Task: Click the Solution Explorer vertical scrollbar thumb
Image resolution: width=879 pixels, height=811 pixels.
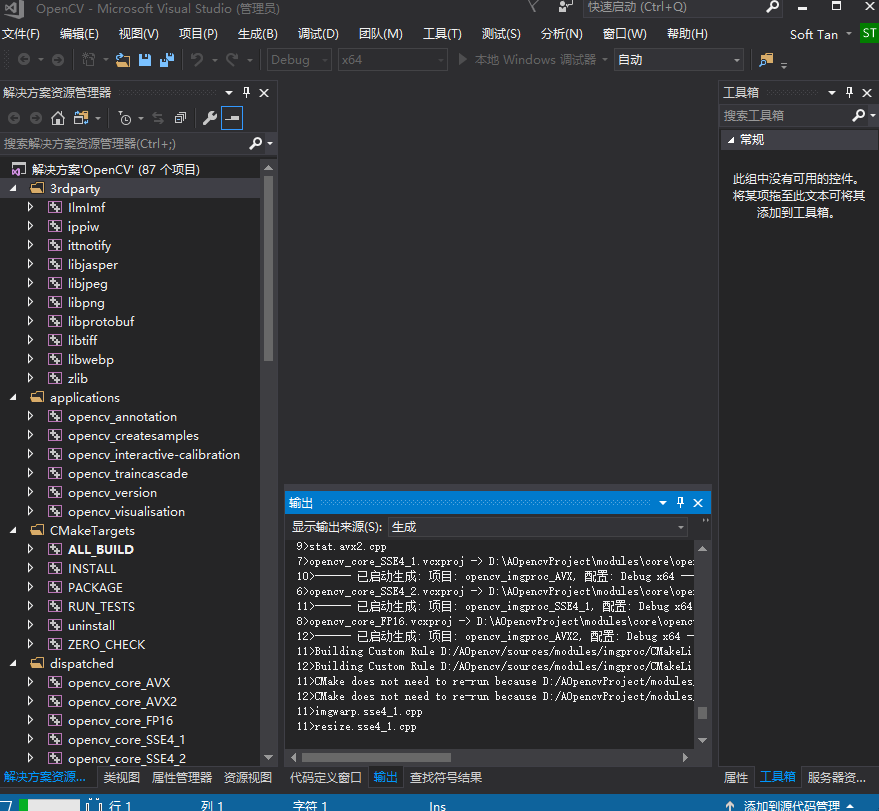Action: (269, 268)
